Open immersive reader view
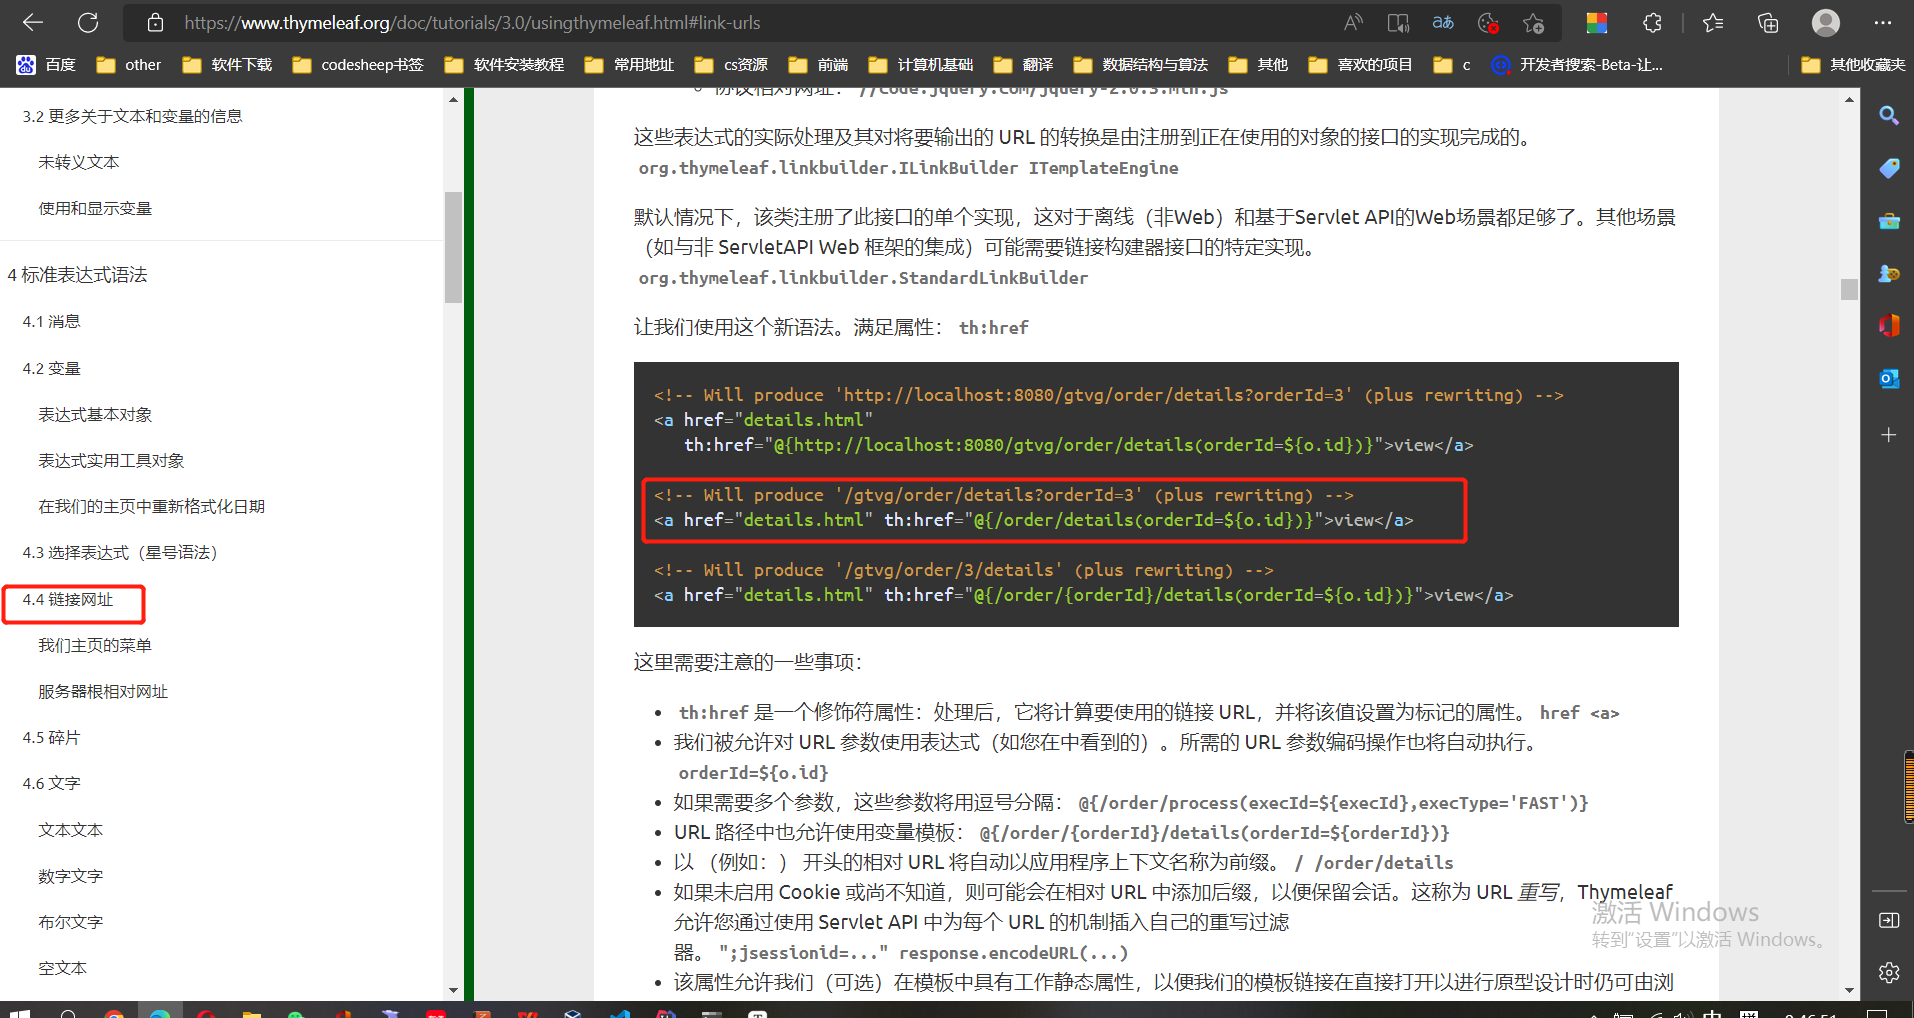1914x1018 pixels. click(x=1398, y=22)
